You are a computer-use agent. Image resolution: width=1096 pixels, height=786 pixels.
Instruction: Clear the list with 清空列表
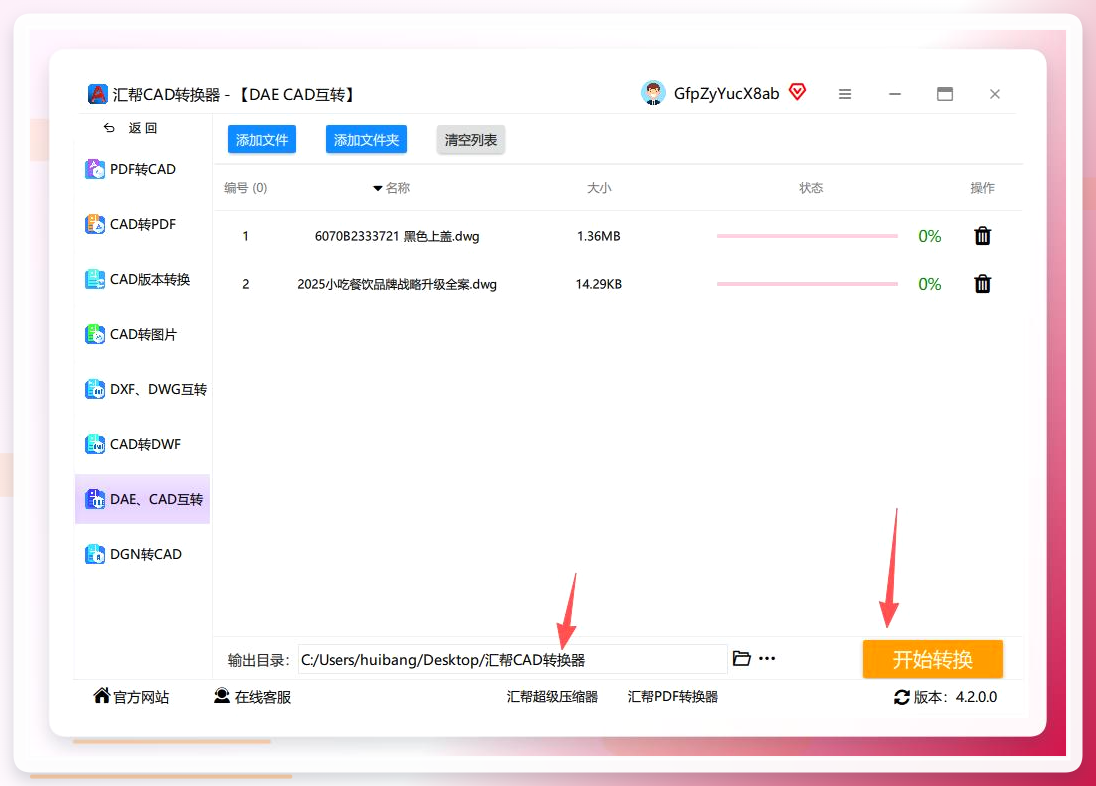pyautogui.click(x=470, y=140)
